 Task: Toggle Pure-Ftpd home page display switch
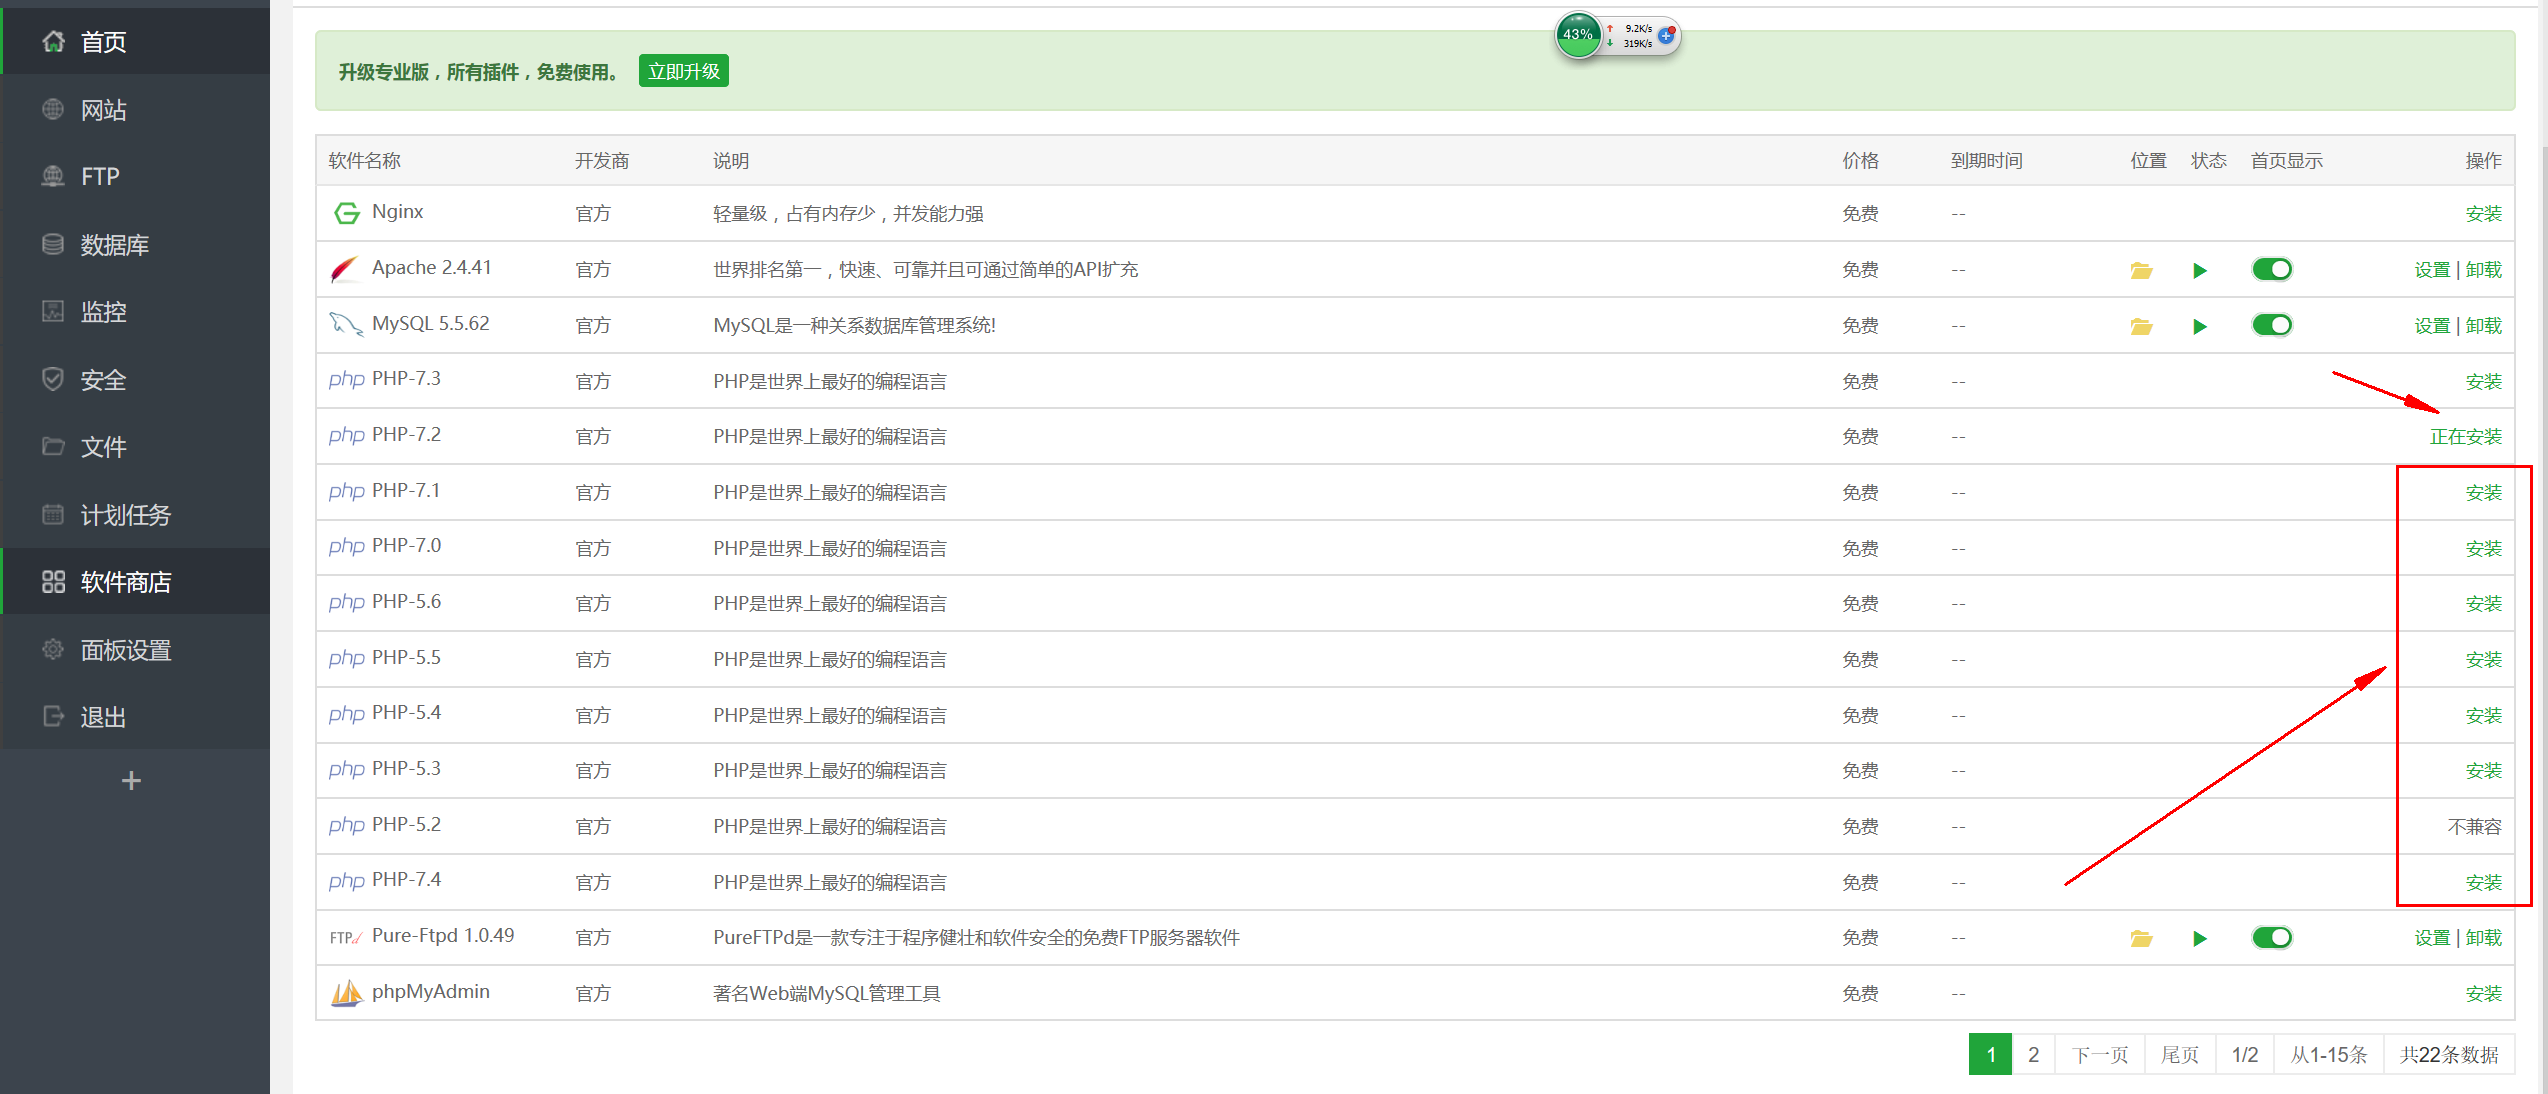[2272, 937]
